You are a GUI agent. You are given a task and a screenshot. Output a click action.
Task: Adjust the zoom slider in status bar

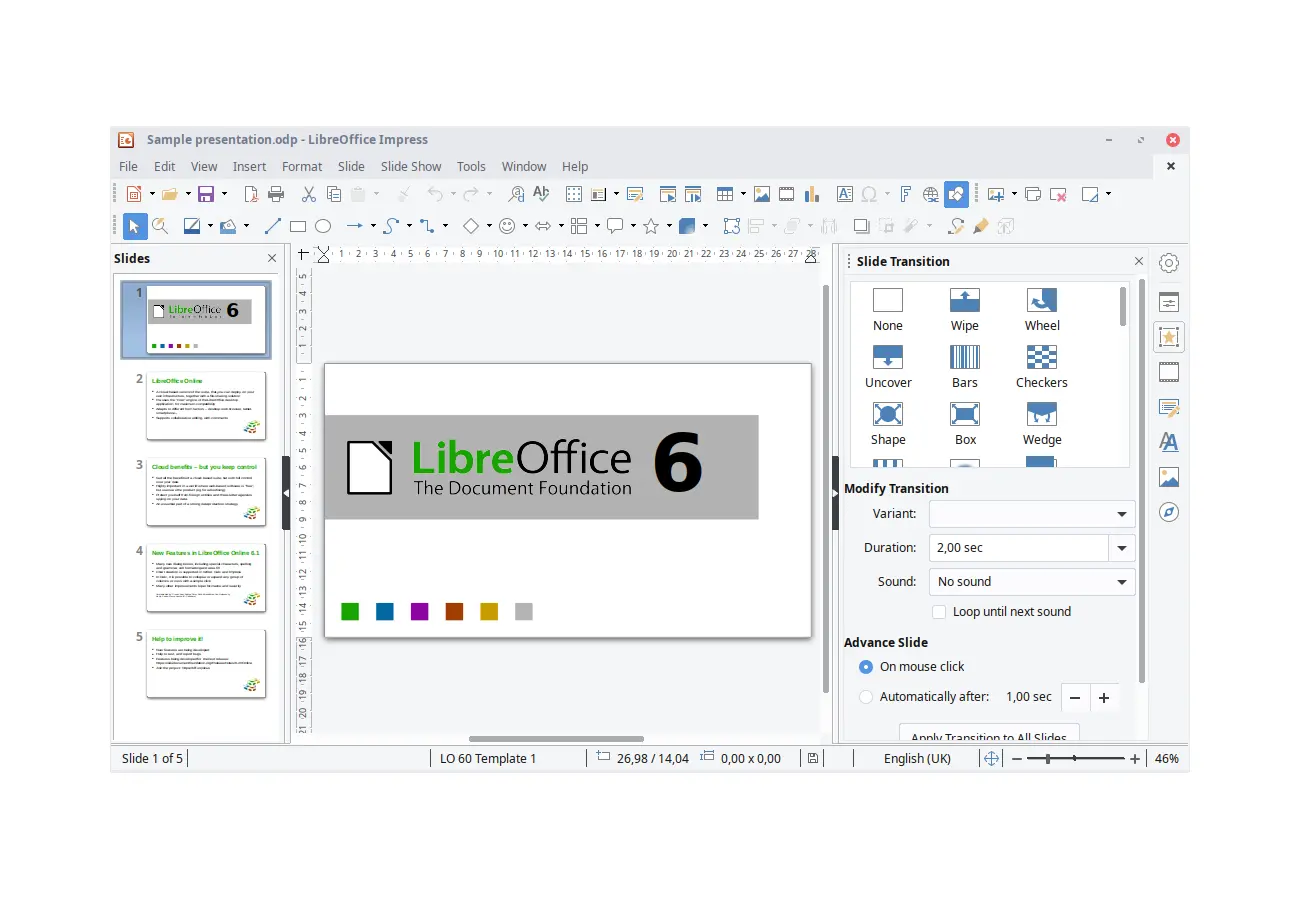[x=1074, y=759]
